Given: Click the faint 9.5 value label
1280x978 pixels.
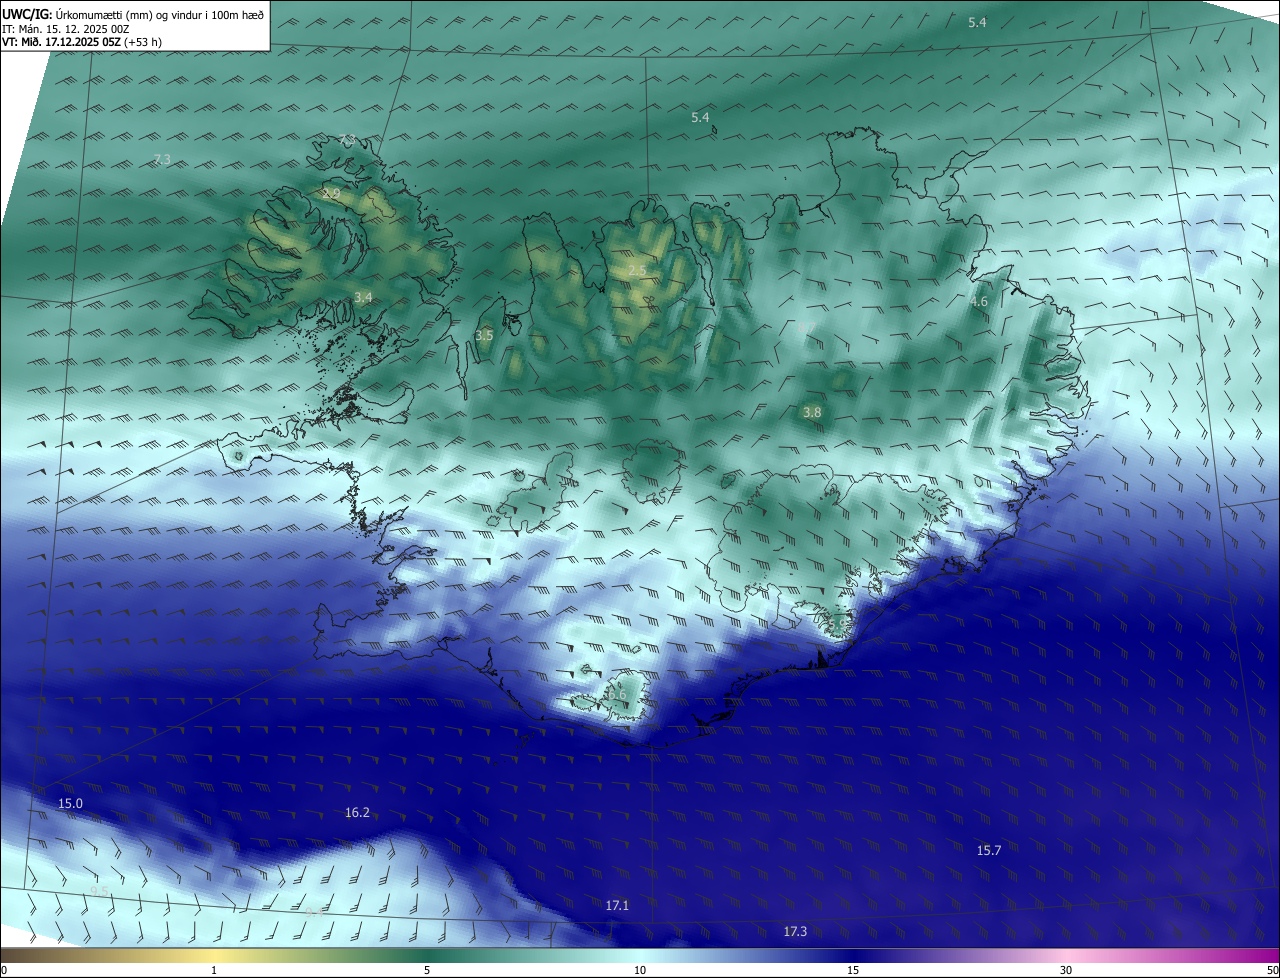Looking at the screenshot, I should (99, 890).
